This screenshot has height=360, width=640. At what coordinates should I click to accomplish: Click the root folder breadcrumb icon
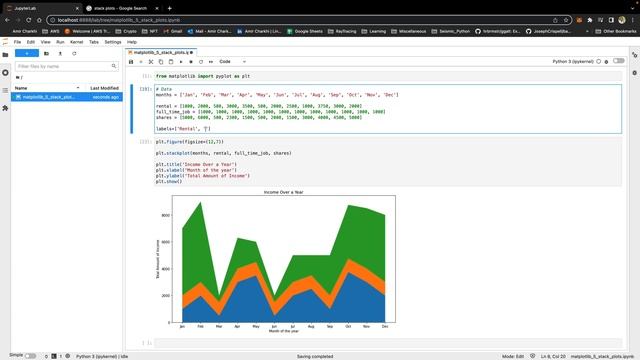(18, 78)
